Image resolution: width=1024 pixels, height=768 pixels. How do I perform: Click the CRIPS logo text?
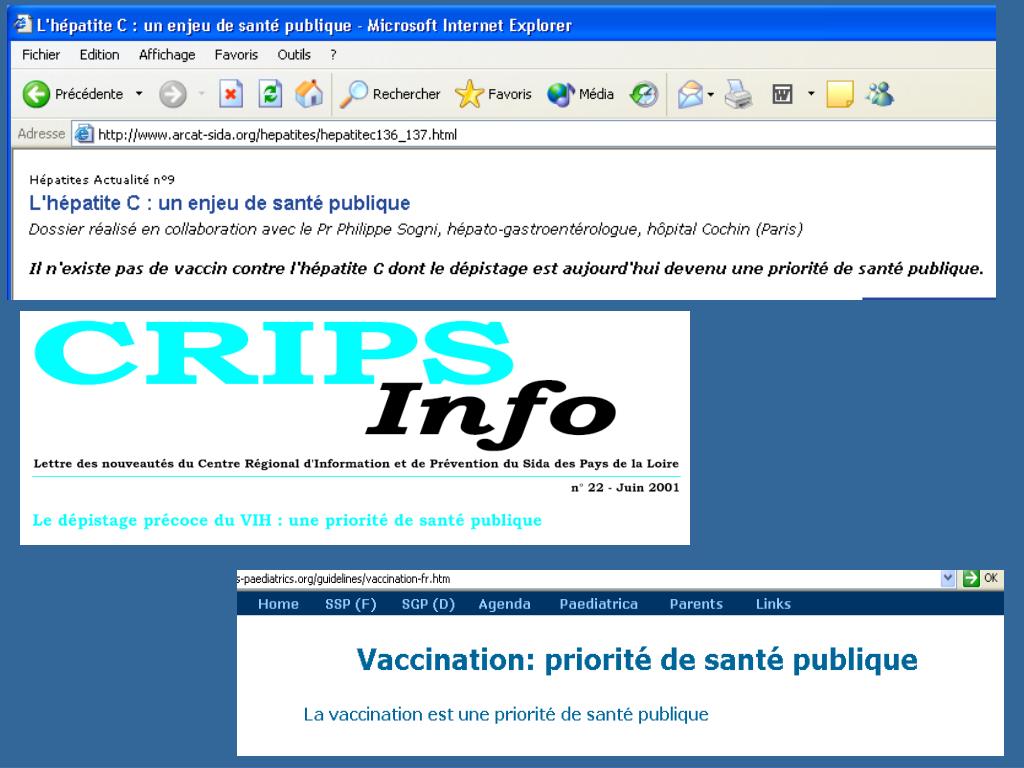coord(273,353)
